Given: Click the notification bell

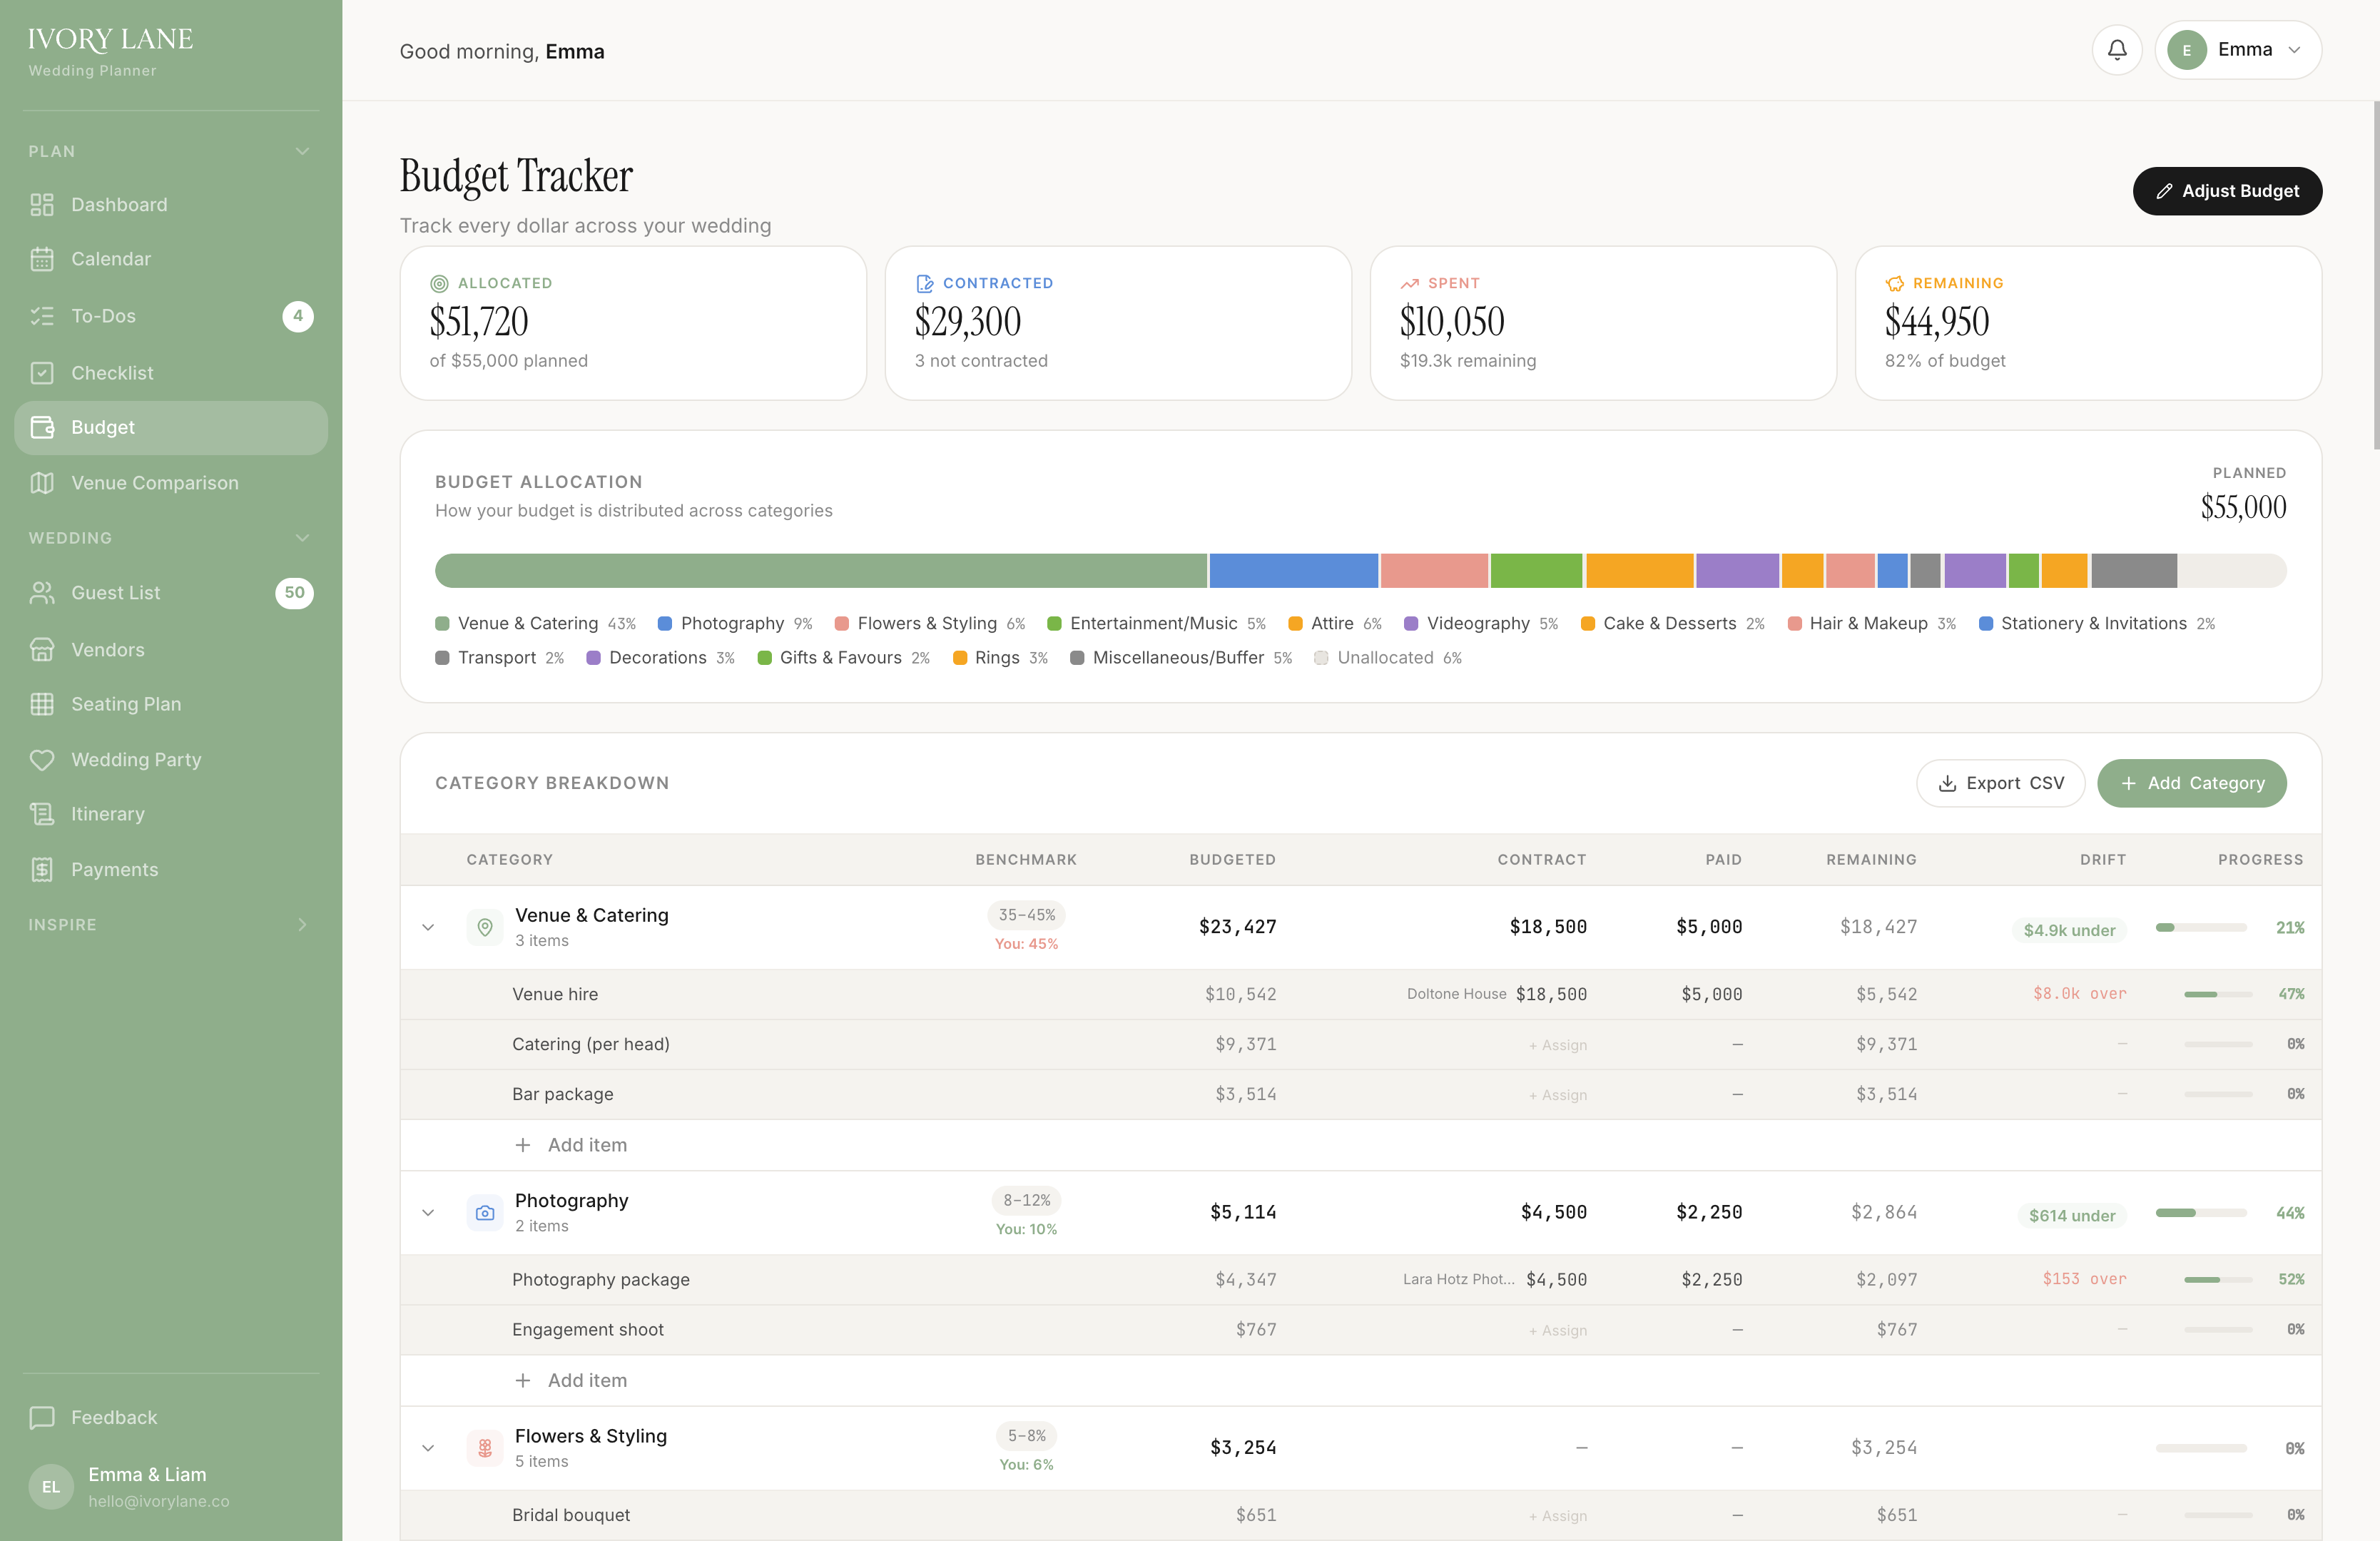Looking at the screenshot, I should click(2117, 50).
